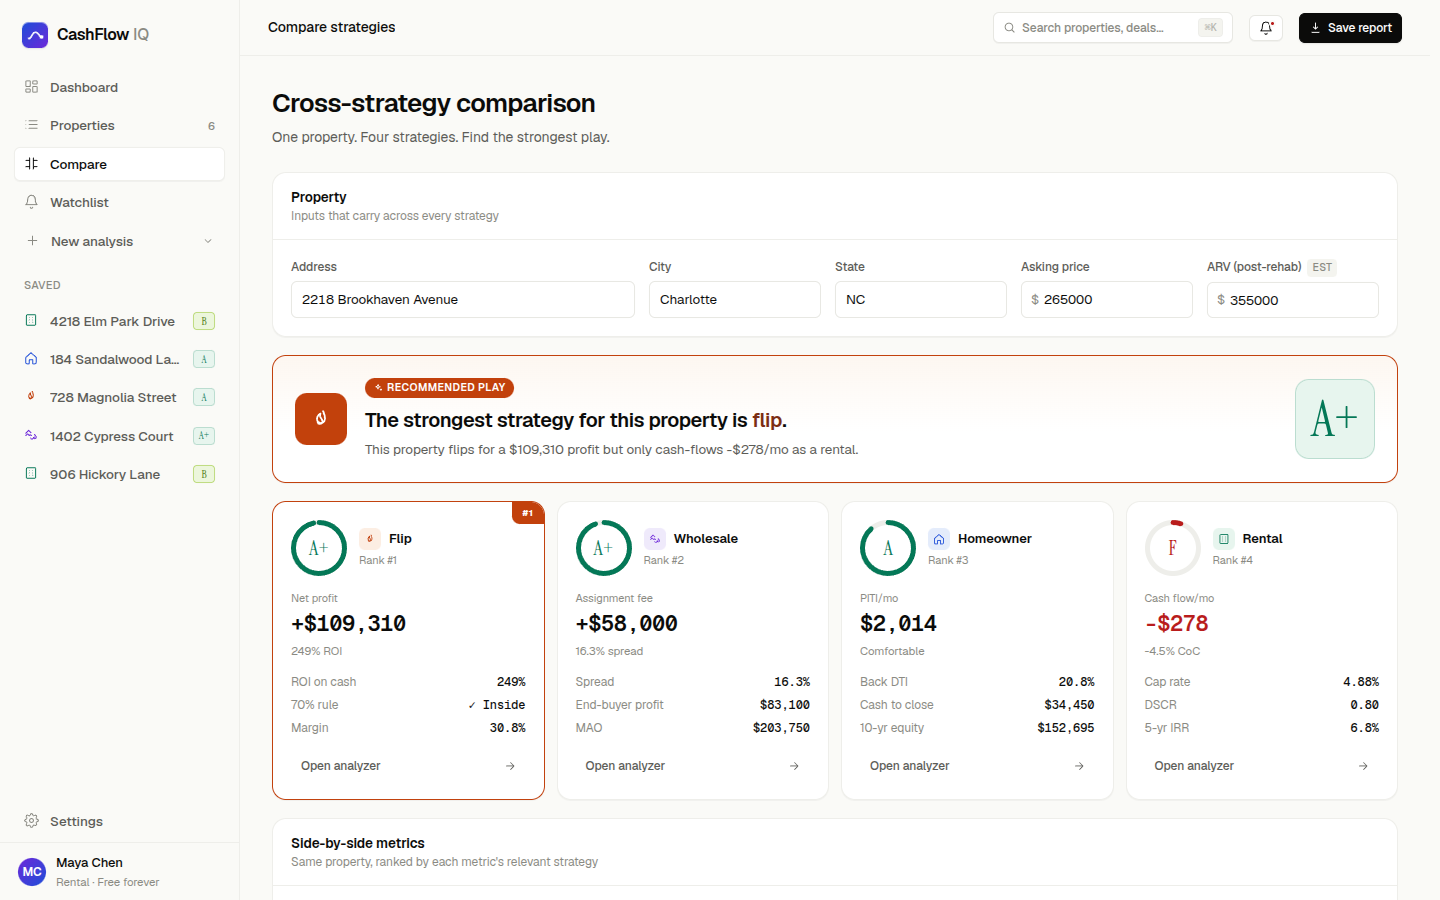1440x900 pixels.
Task: Edit the Address field 2218 Brookhaven Avenue
Action: pyautogui.click(x=463, y=300)
